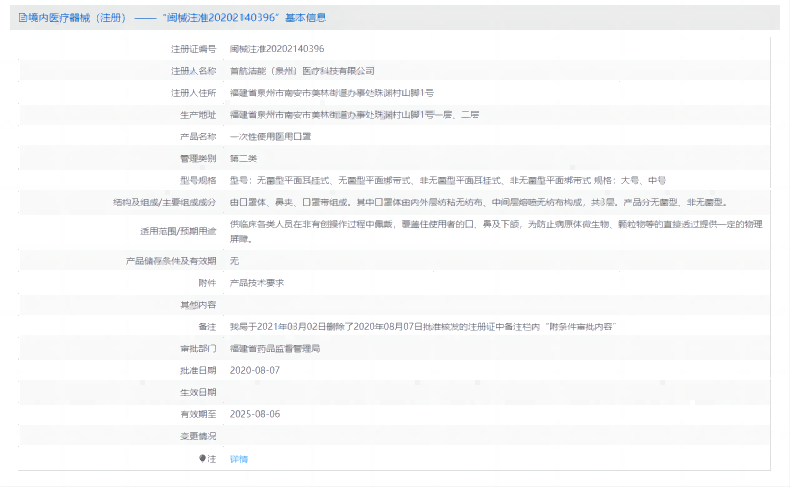Screen dimensions: 790x487
Task: Click the 变更情况 row label
Action: point(197,435)
